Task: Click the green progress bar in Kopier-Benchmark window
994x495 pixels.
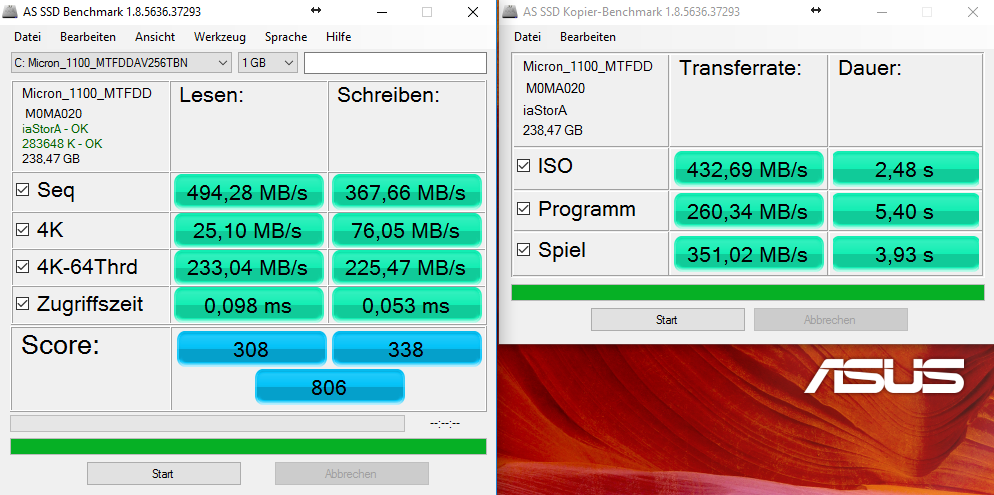Action: click(x=748, y=292)
